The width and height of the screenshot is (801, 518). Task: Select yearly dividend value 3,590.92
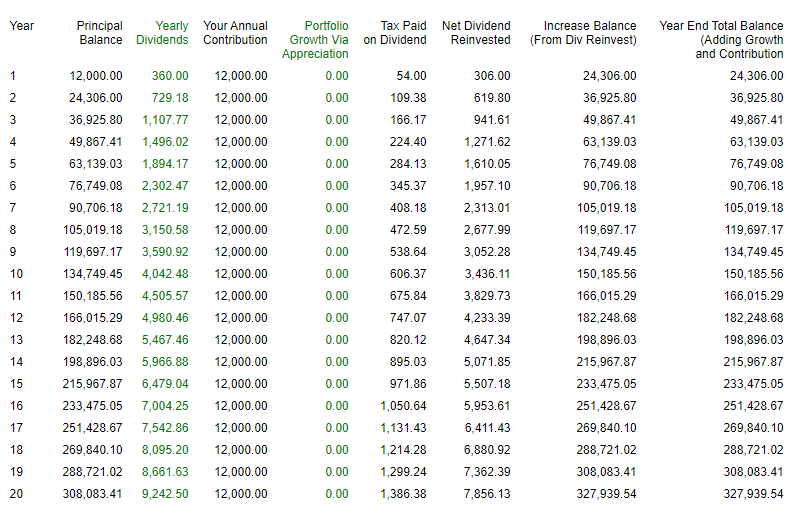(165, 252)
